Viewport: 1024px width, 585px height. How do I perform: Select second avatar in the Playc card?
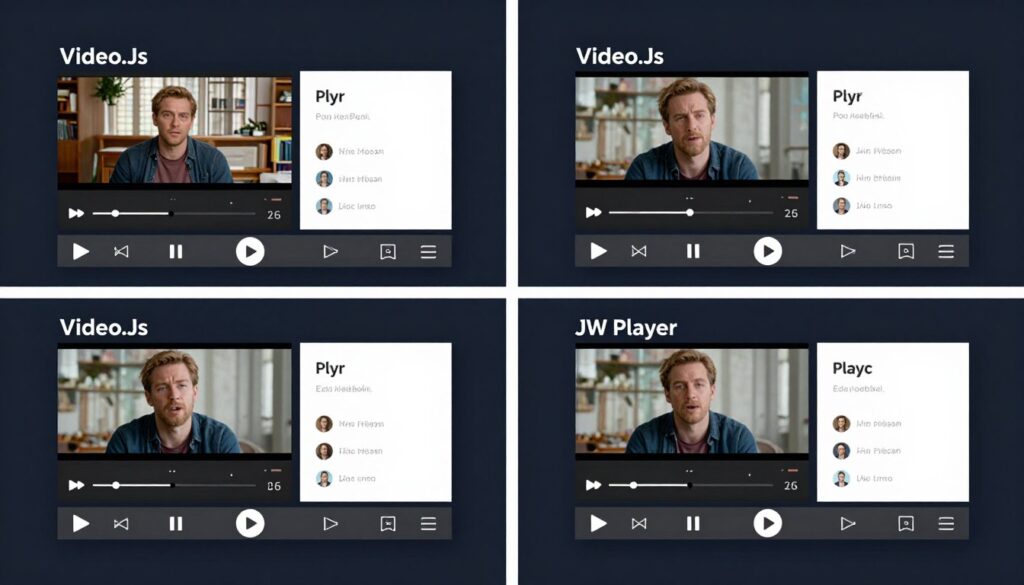click(841, 451)
